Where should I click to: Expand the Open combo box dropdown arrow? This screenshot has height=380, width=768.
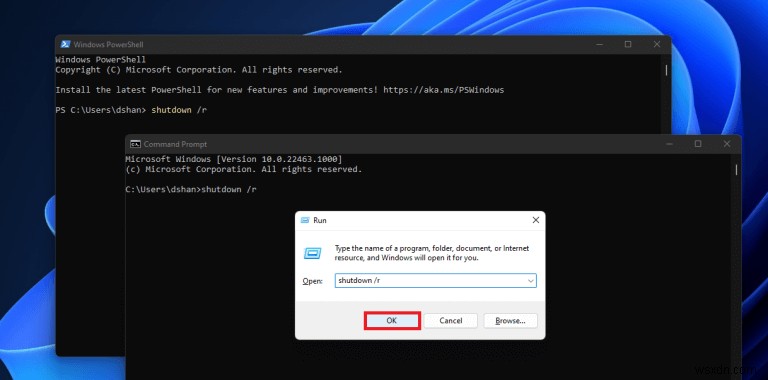[530, 281]
